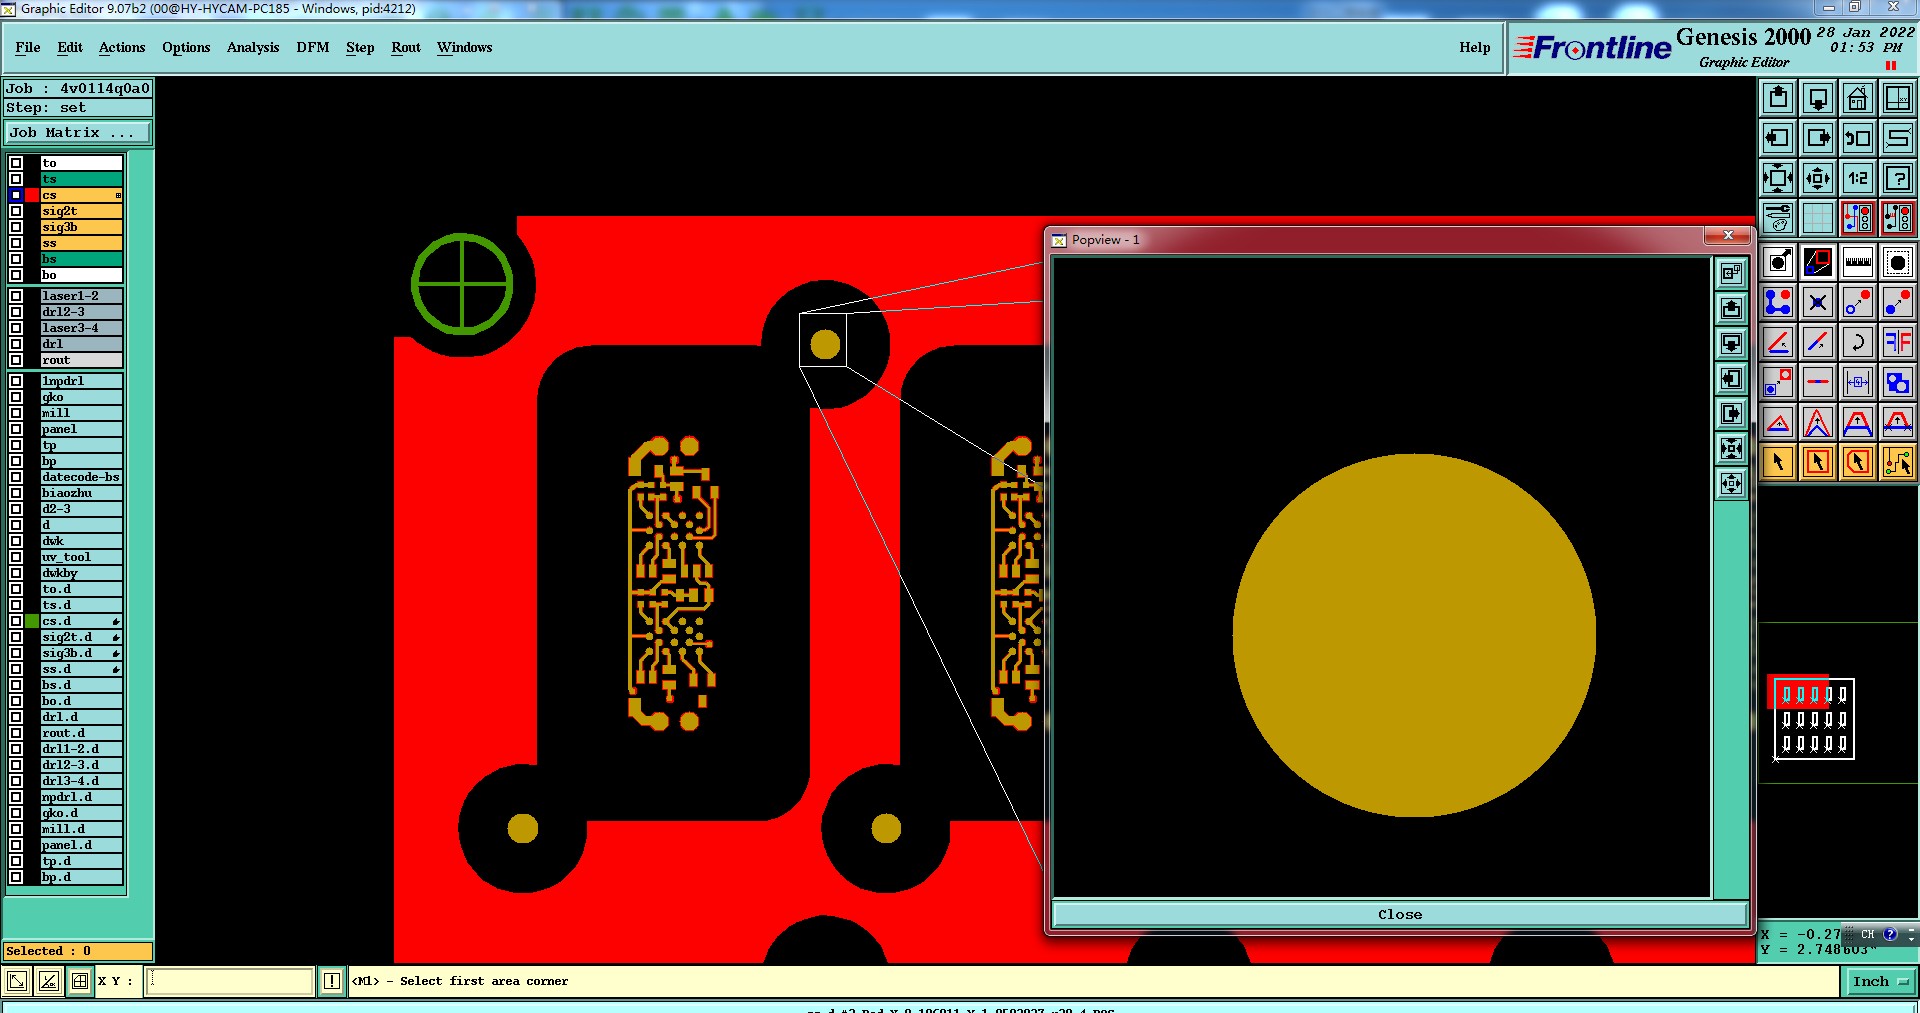Image resolution: width=1920 pixels, height=1013 pixels.
Task: Click the octagon pad feature icon
Action: (1898, 262)
